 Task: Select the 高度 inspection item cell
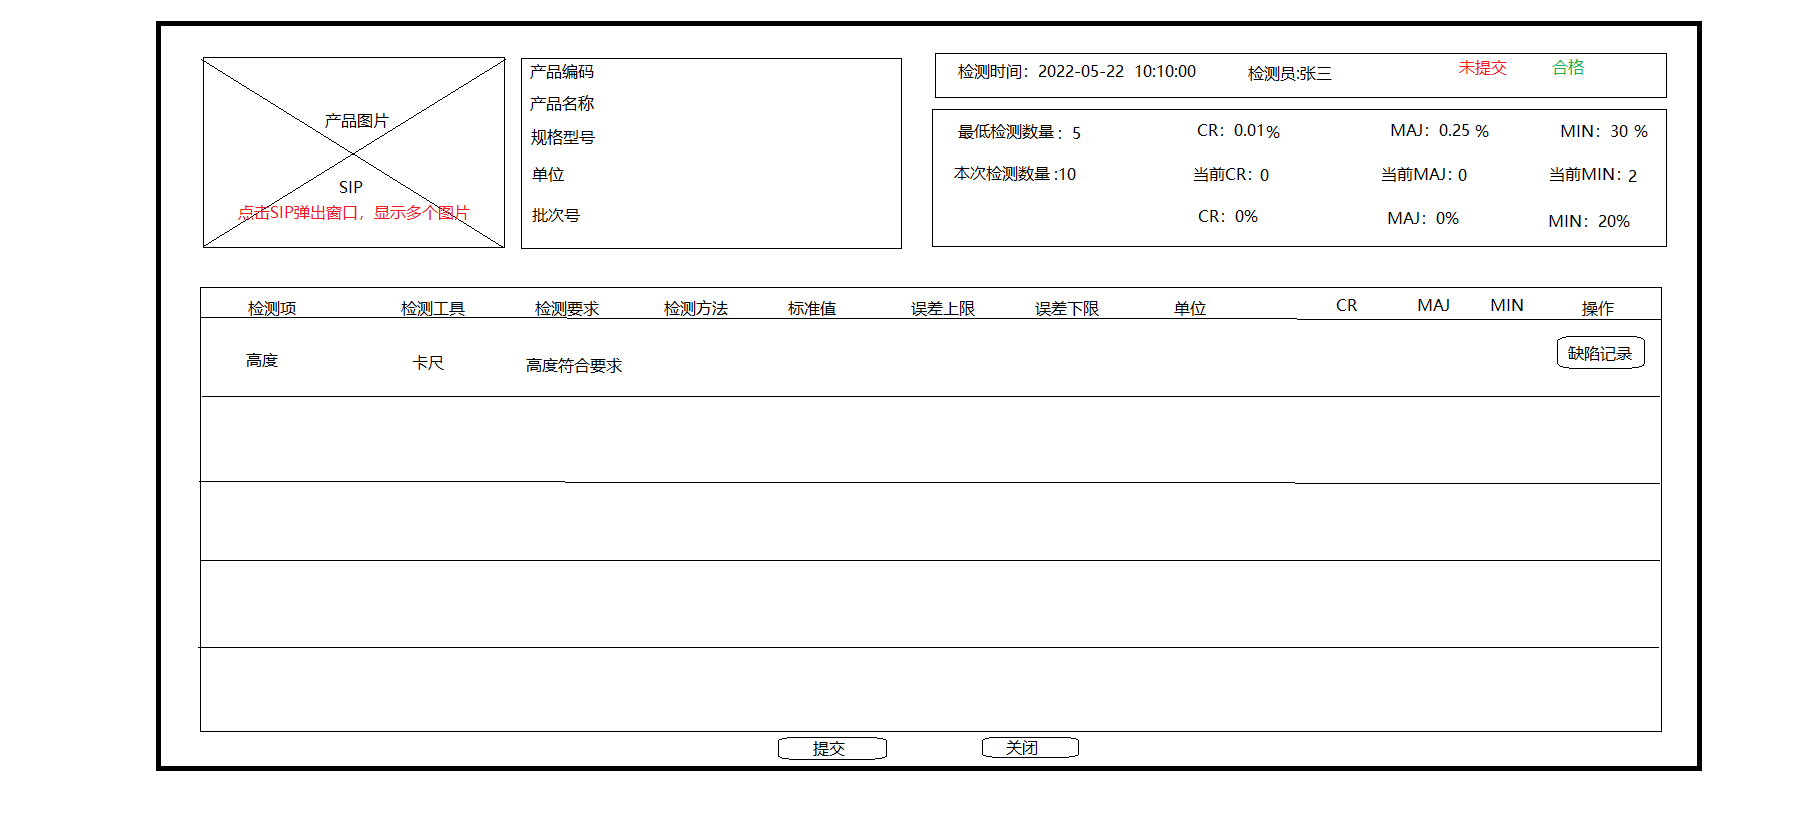262,361
